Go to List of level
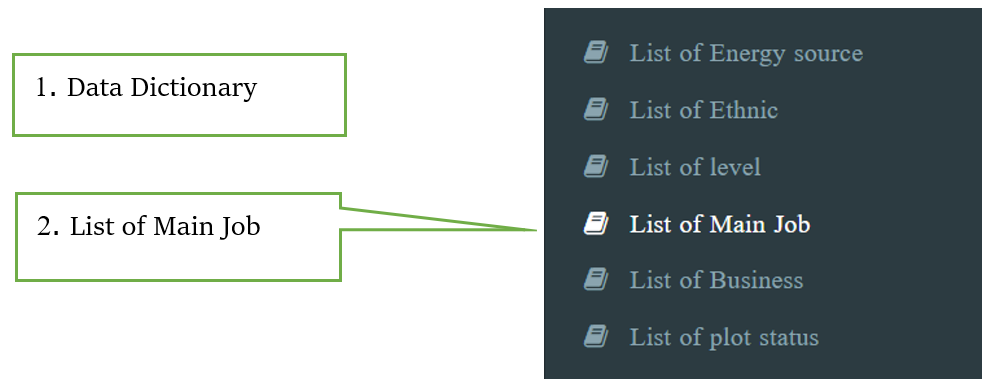990x388 pixels. 695,167
